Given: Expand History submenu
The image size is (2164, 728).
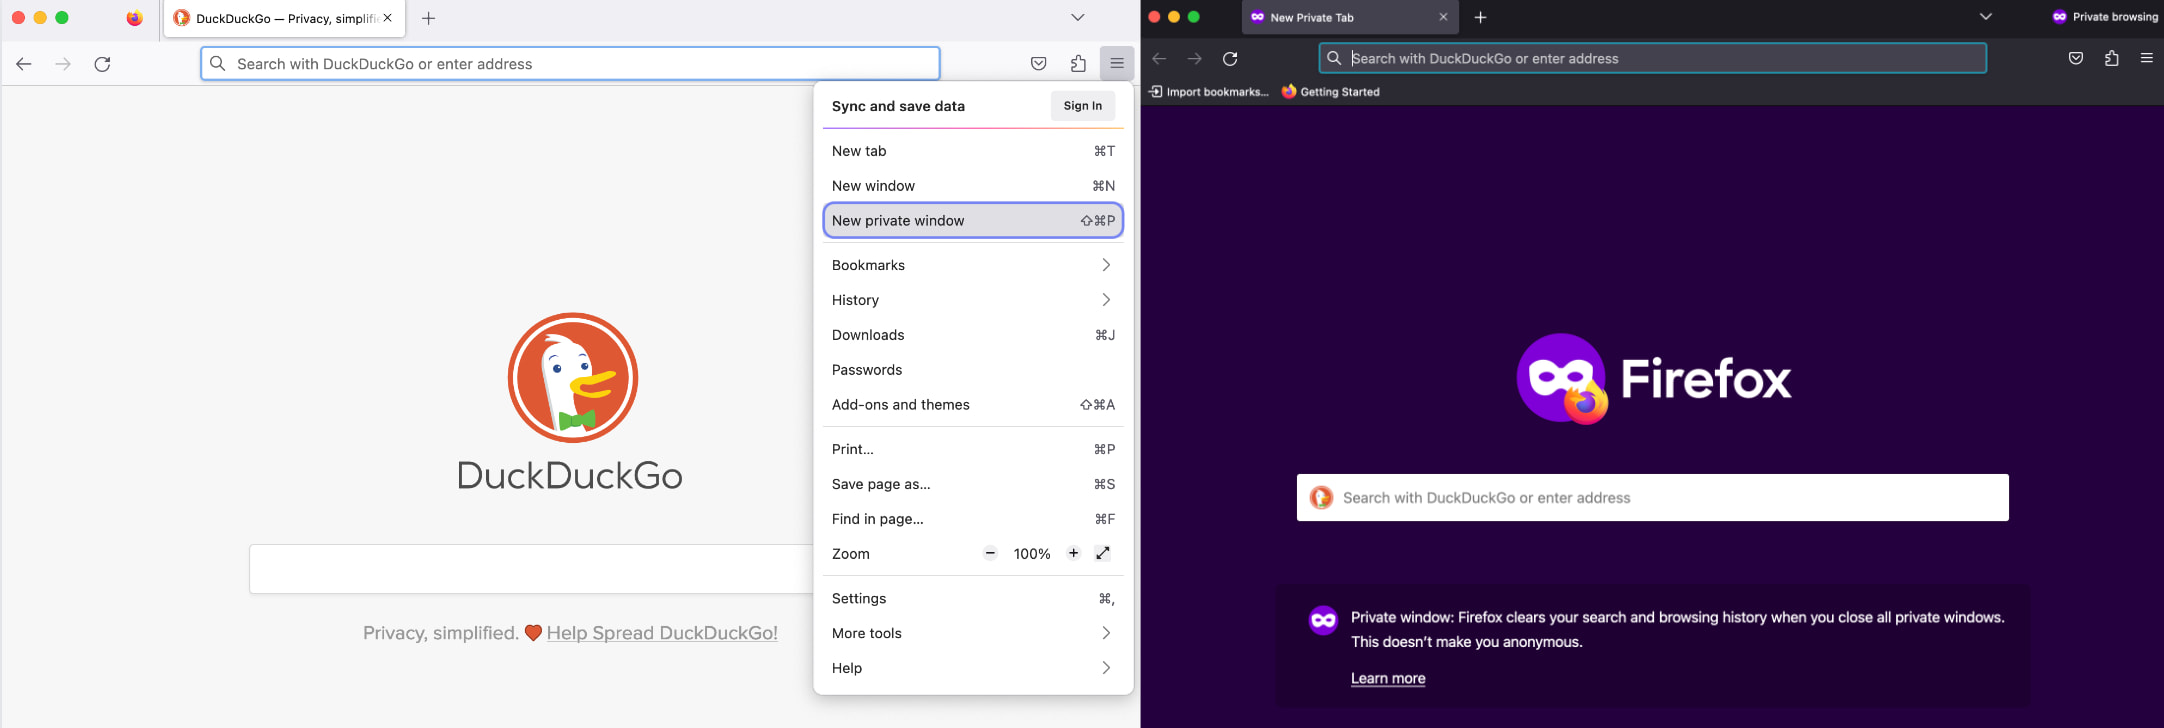Looking at the screenshot, I should 973,300.
